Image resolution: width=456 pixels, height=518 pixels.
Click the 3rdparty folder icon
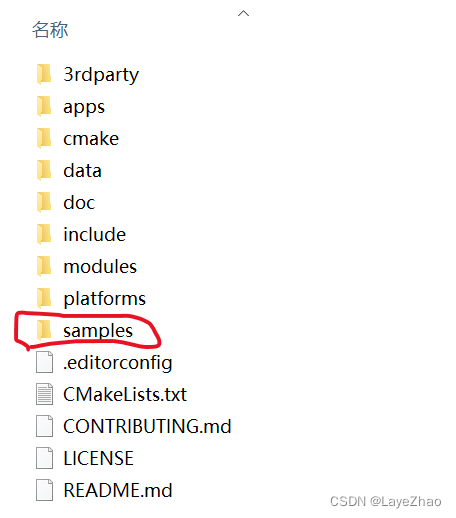[x=44, y=74]
